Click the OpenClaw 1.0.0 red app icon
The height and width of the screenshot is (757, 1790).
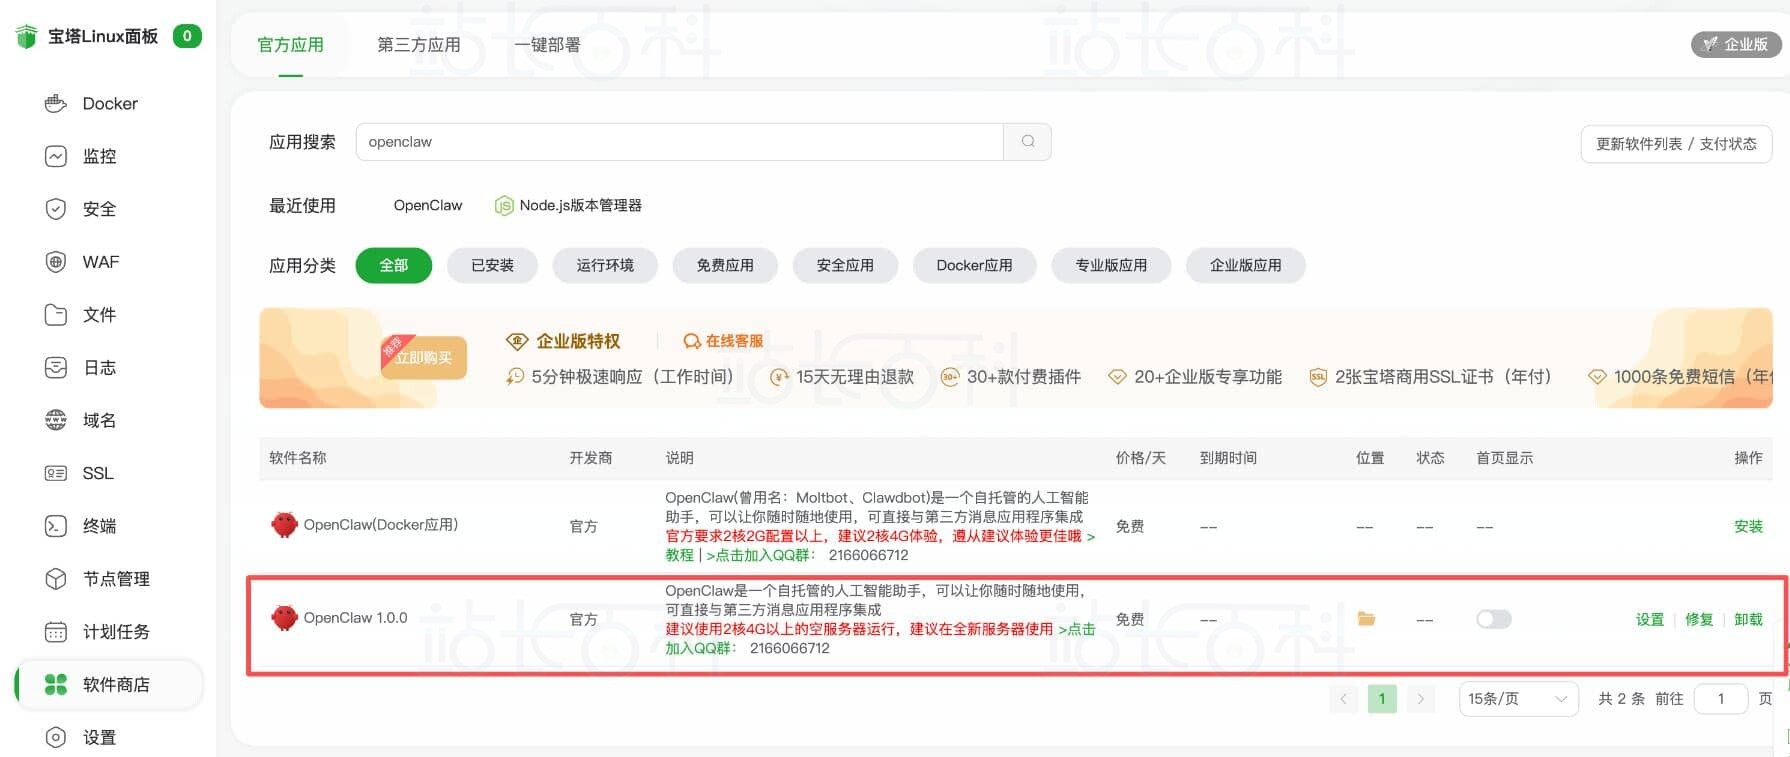(285, 618)
